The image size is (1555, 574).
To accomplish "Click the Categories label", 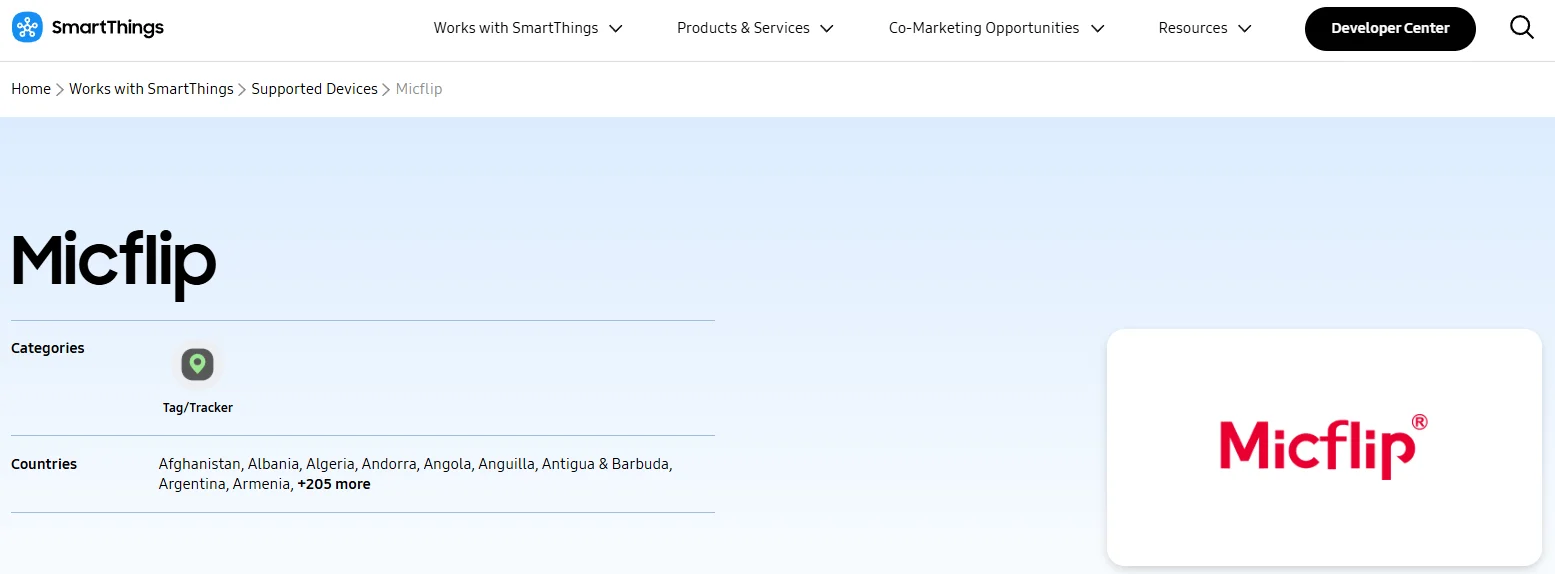I will [48, 348].
